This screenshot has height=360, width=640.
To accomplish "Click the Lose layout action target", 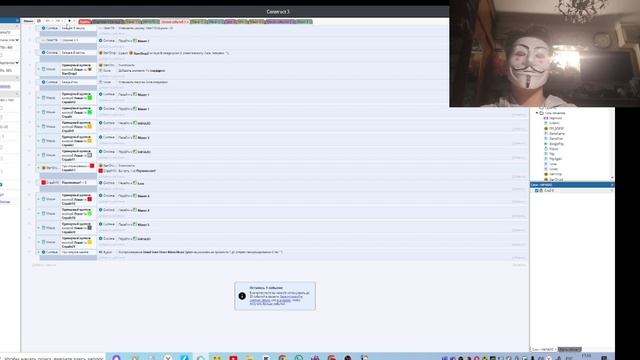I will (x=140, y=183).
